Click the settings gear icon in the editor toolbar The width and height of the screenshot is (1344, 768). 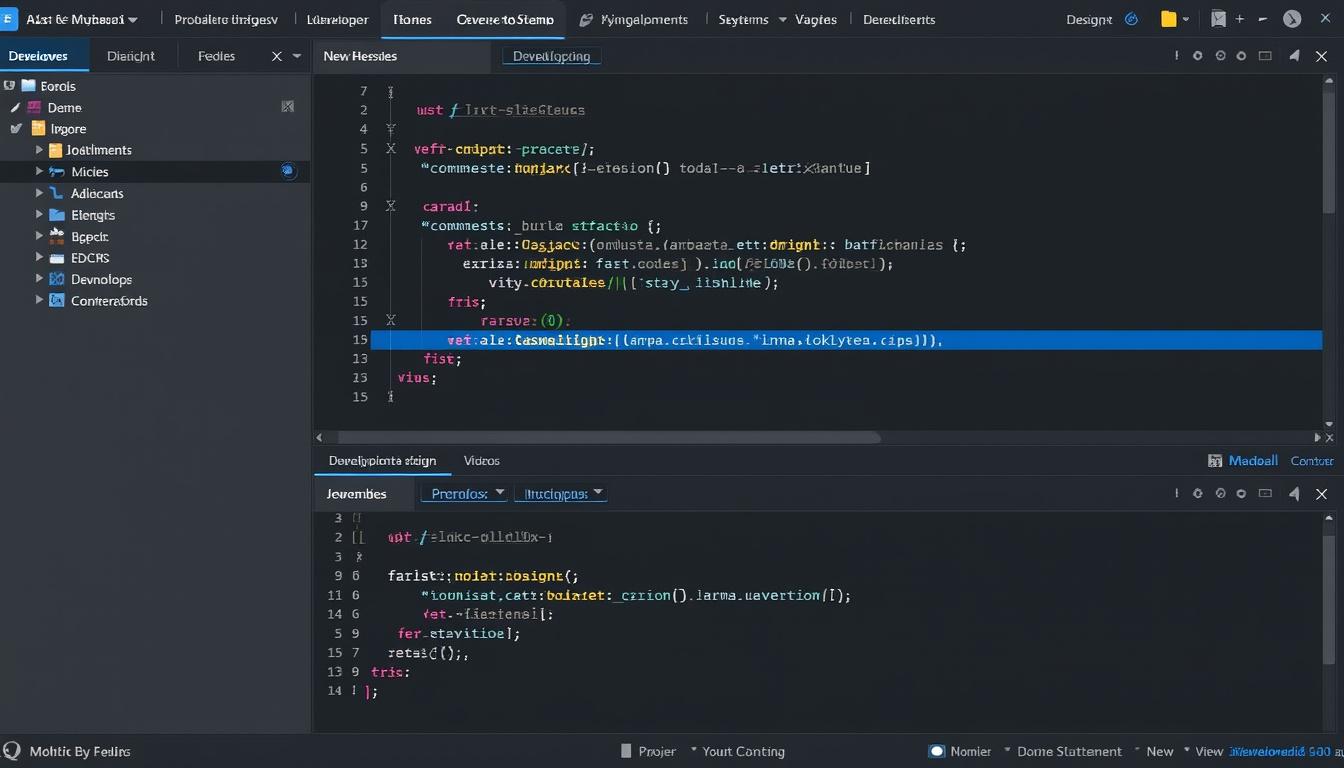pyautogui.click(x=1197, y=56)
